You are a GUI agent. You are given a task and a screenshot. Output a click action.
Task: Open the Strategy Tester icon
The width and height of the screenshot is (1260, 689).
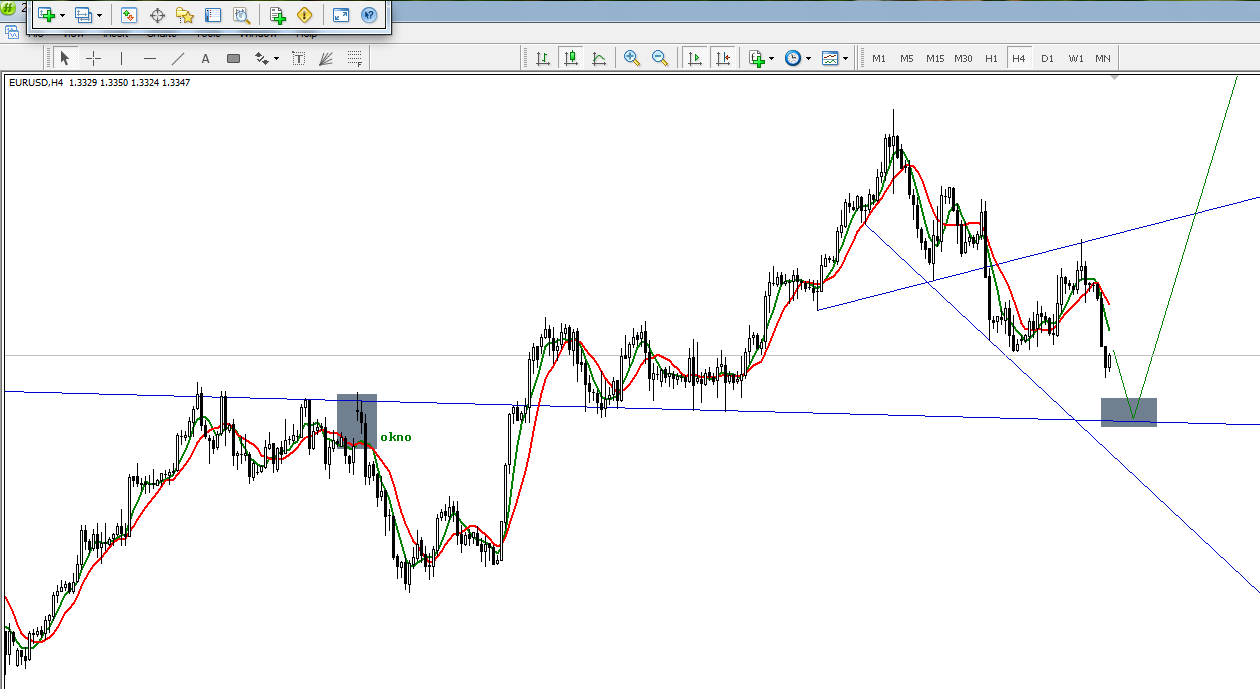(241, 15)
